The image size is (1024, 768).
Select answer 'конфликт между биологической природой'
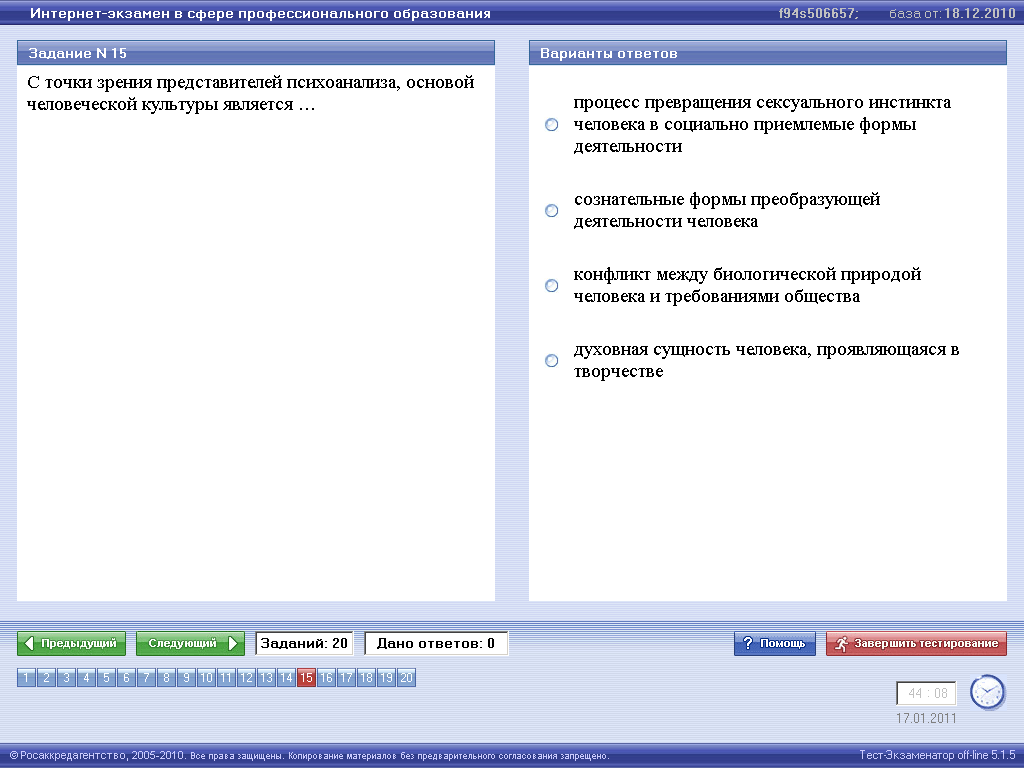point(552,285)
